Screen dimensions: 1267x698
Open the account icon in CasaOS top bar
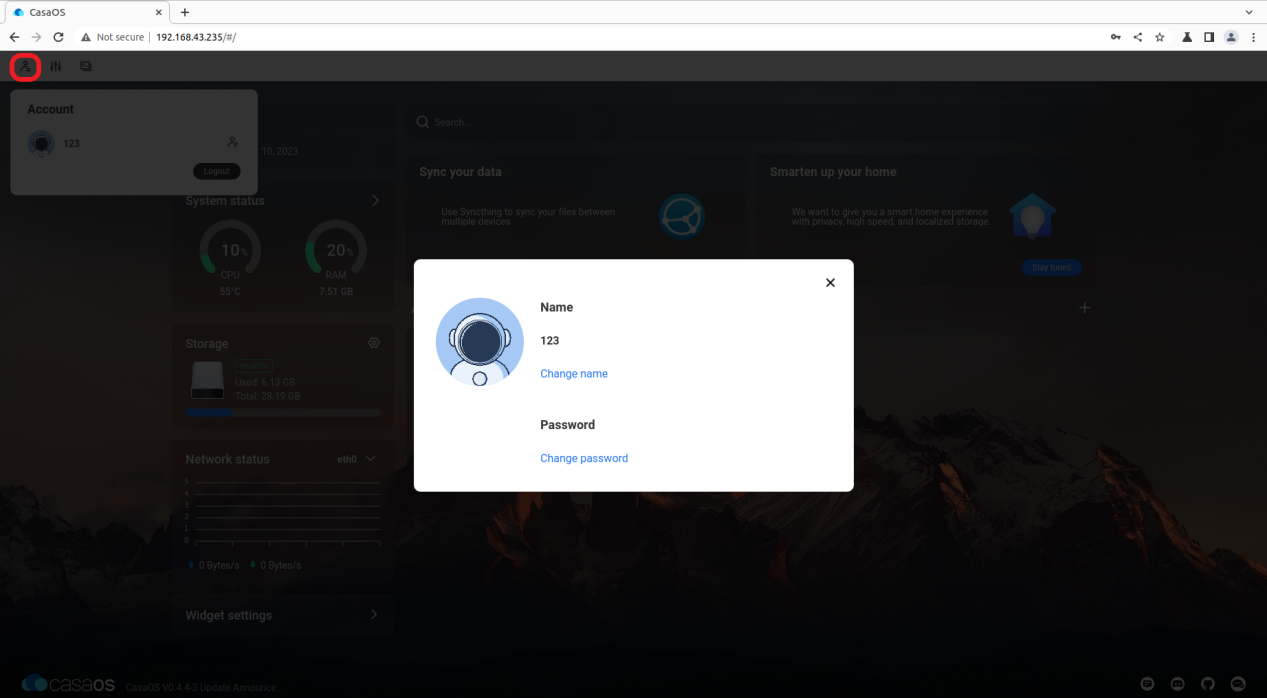tap(25, 66)
